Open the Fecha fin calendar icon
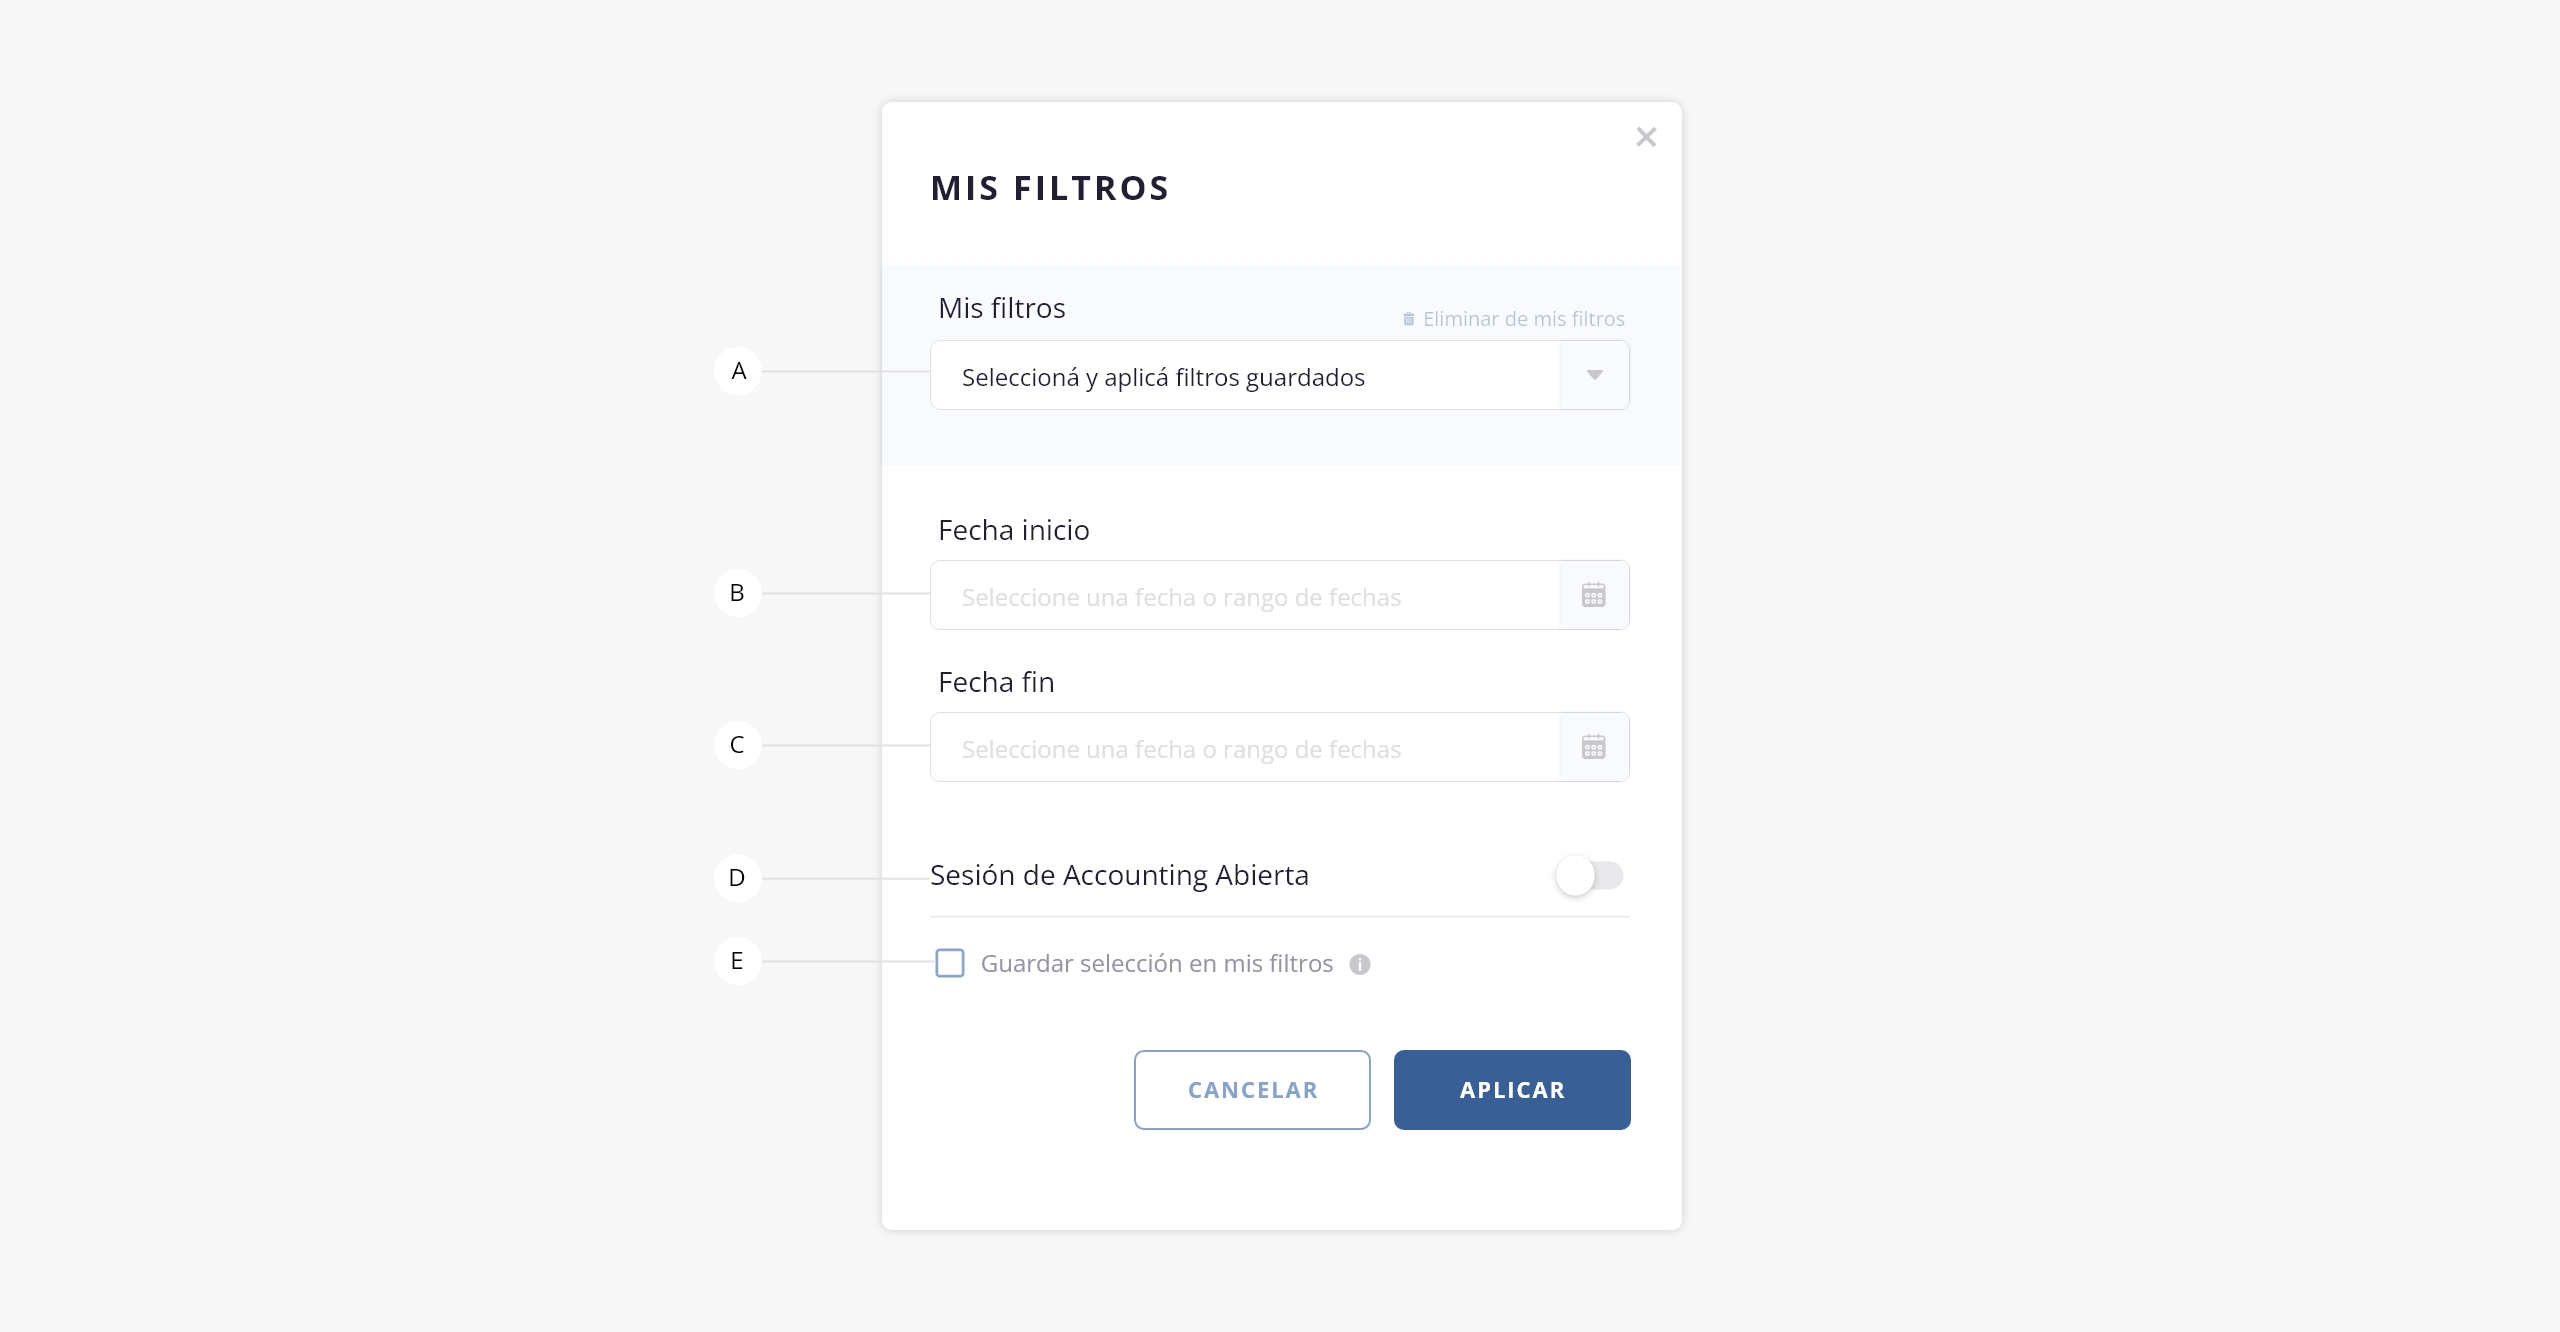The image size is (2560, 1332). pyautogui.click(x=1593, y=748)
